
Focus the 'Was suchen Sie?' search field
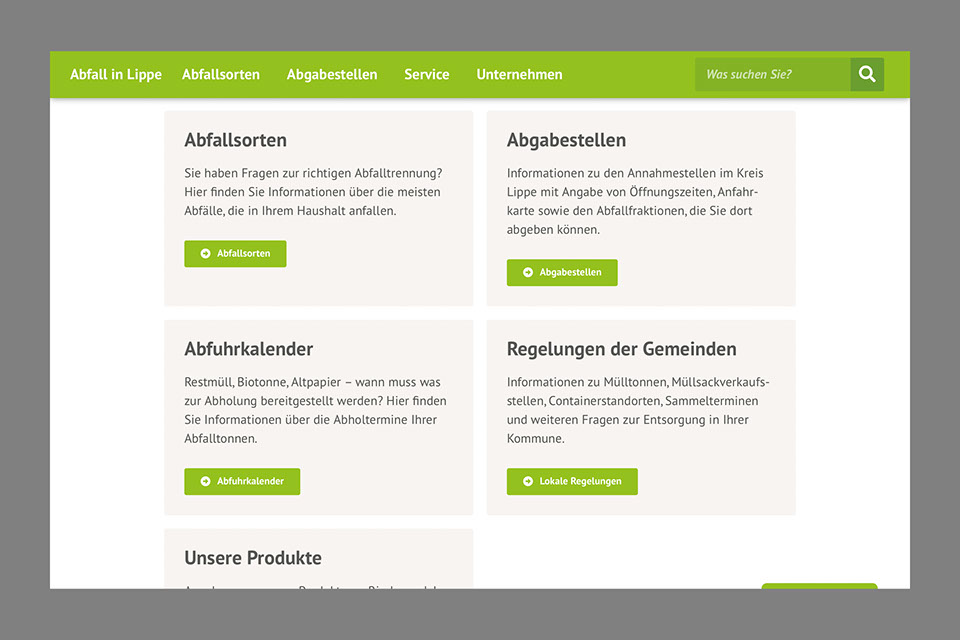click(x=772, y=74)
